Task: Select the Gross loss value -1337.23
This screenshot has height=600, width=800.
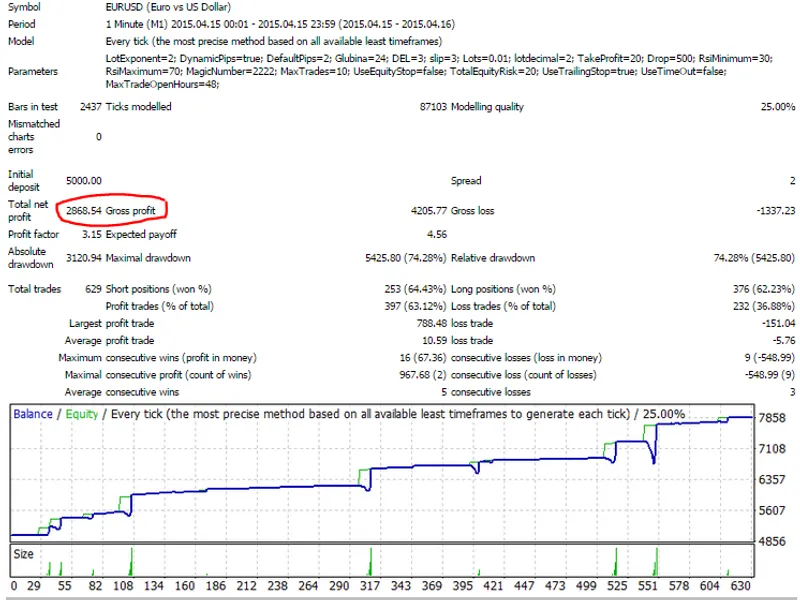Action: click(776, 210)
